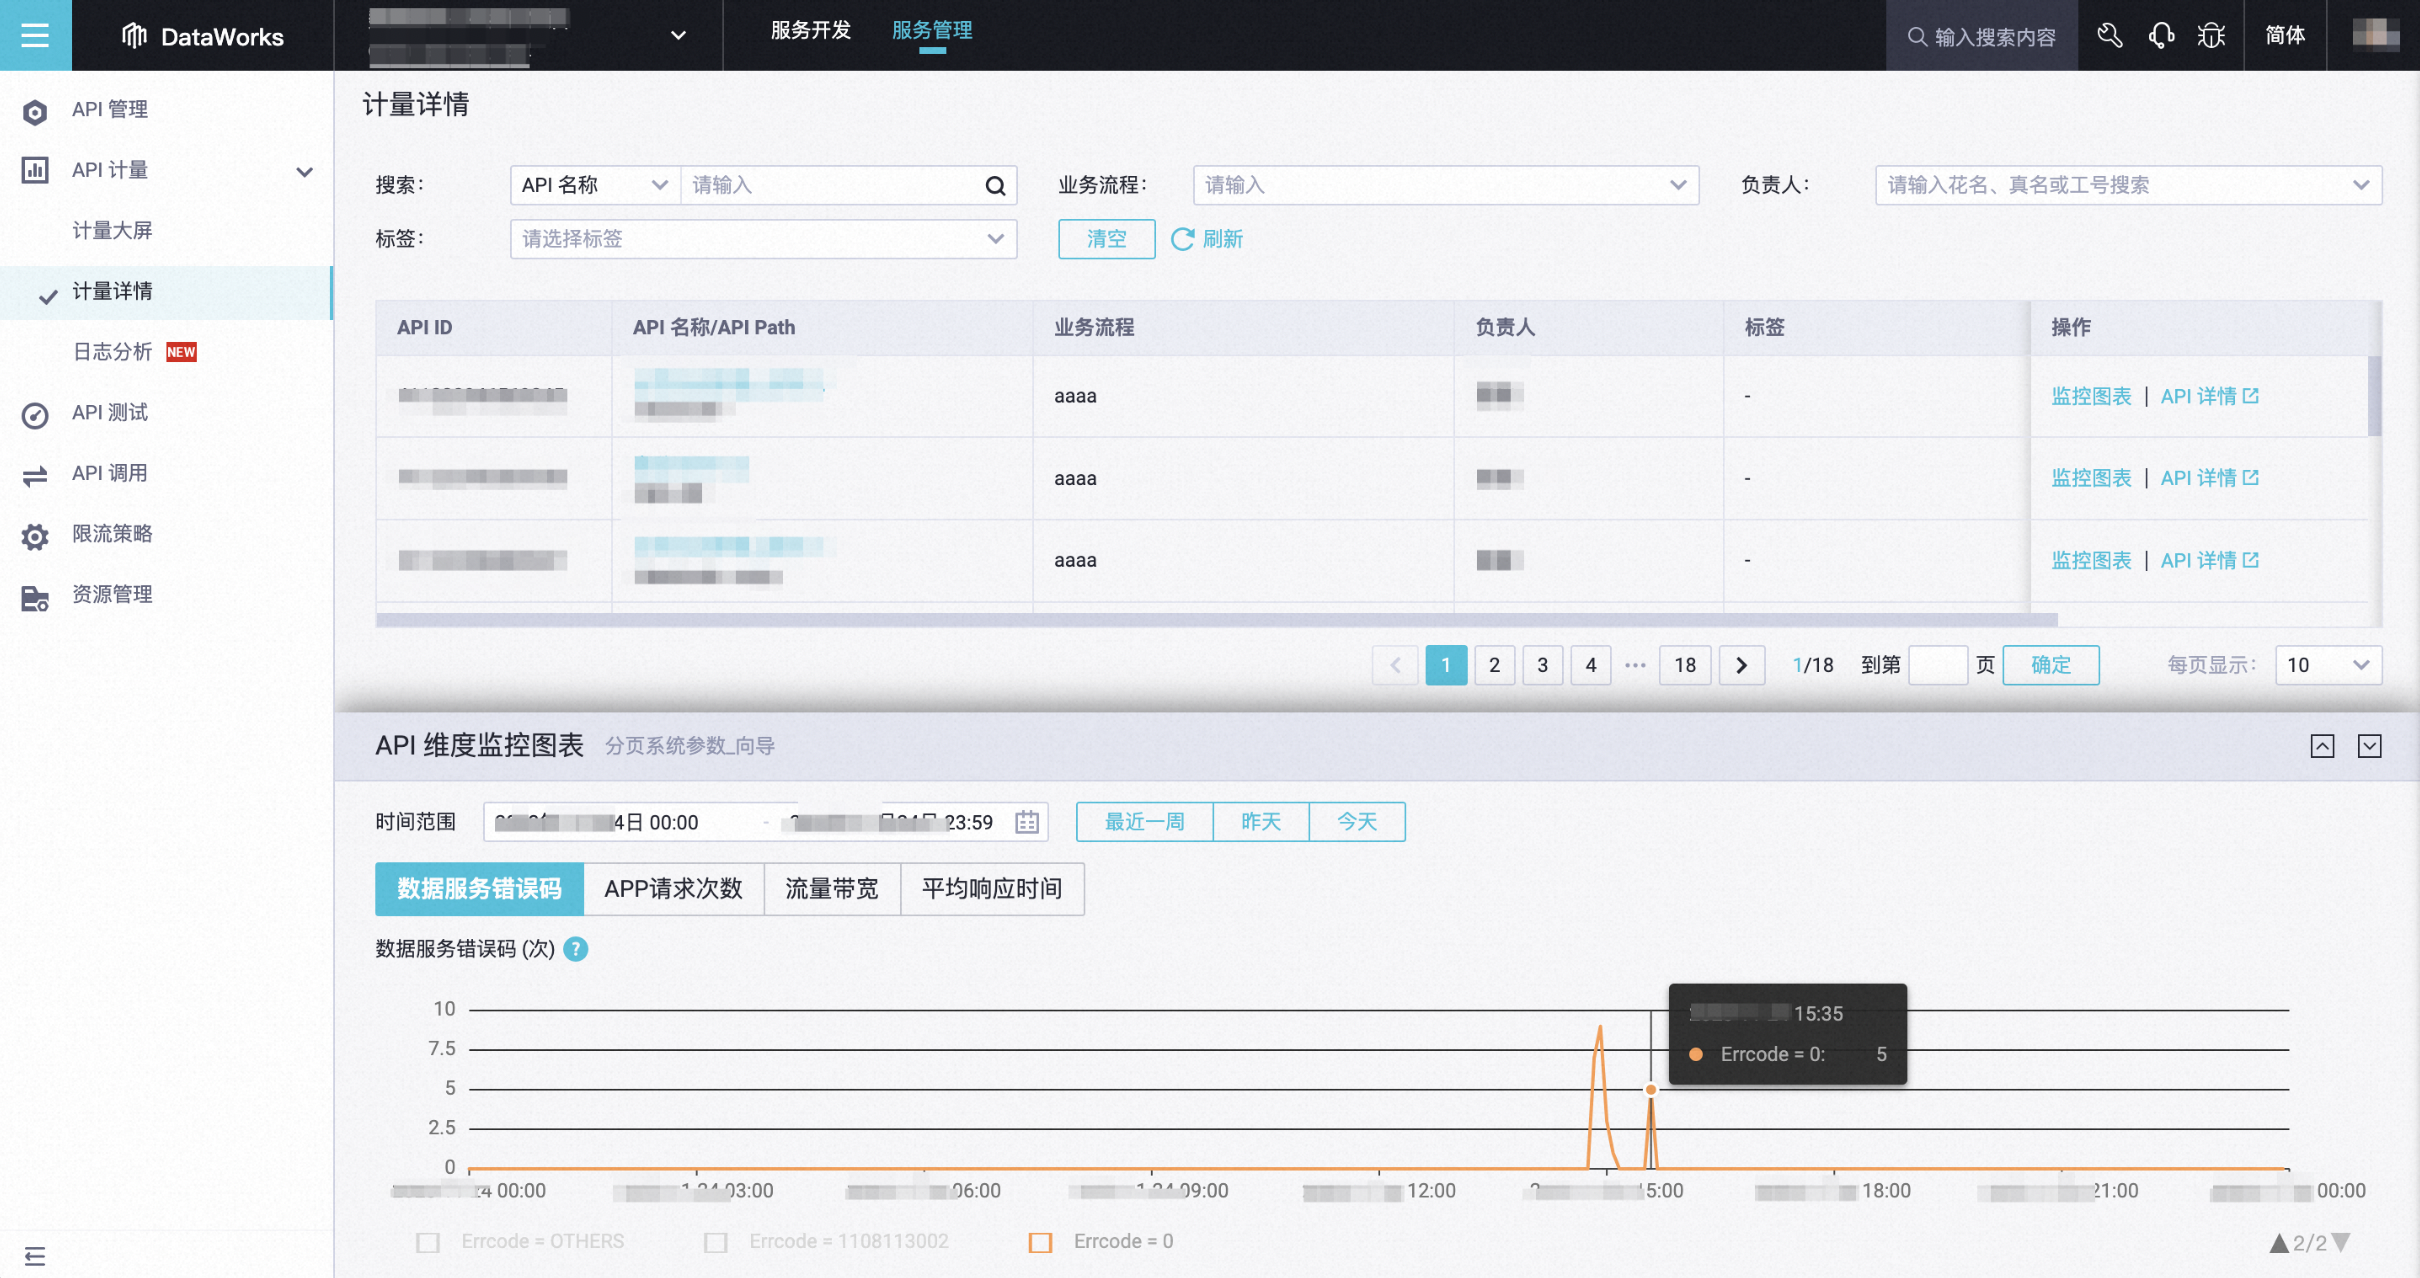Image resolution: width=2420 pixels, height=1278 pixels.
Task: Click legend page-down triangle
Action: point(2340,1243)
